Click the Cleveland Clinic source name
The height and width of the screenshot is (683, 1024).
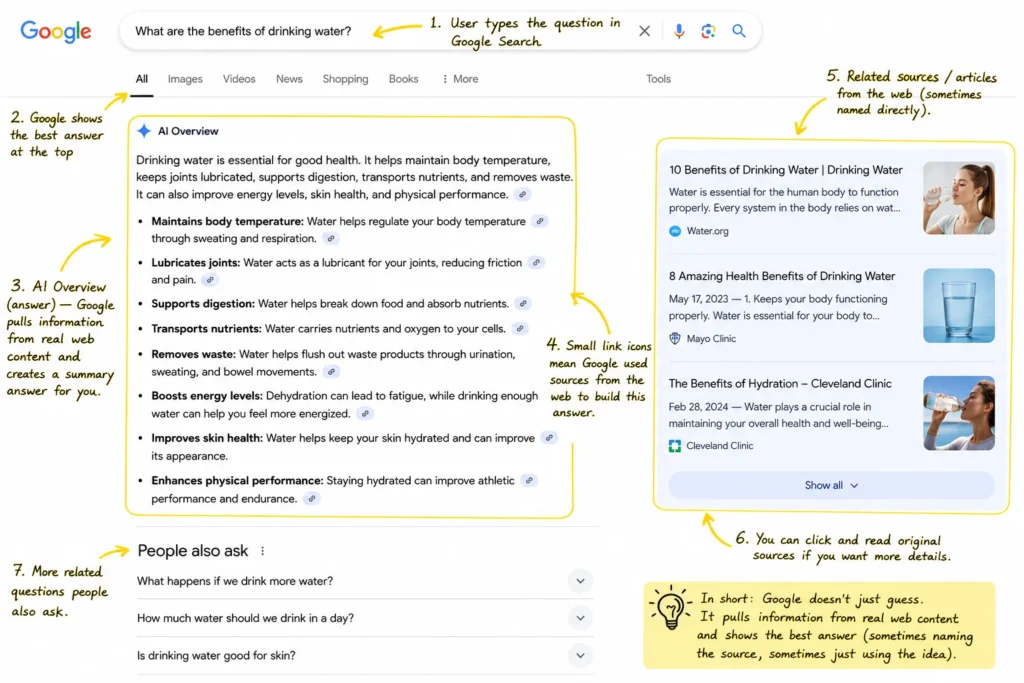tap(720, 446)
